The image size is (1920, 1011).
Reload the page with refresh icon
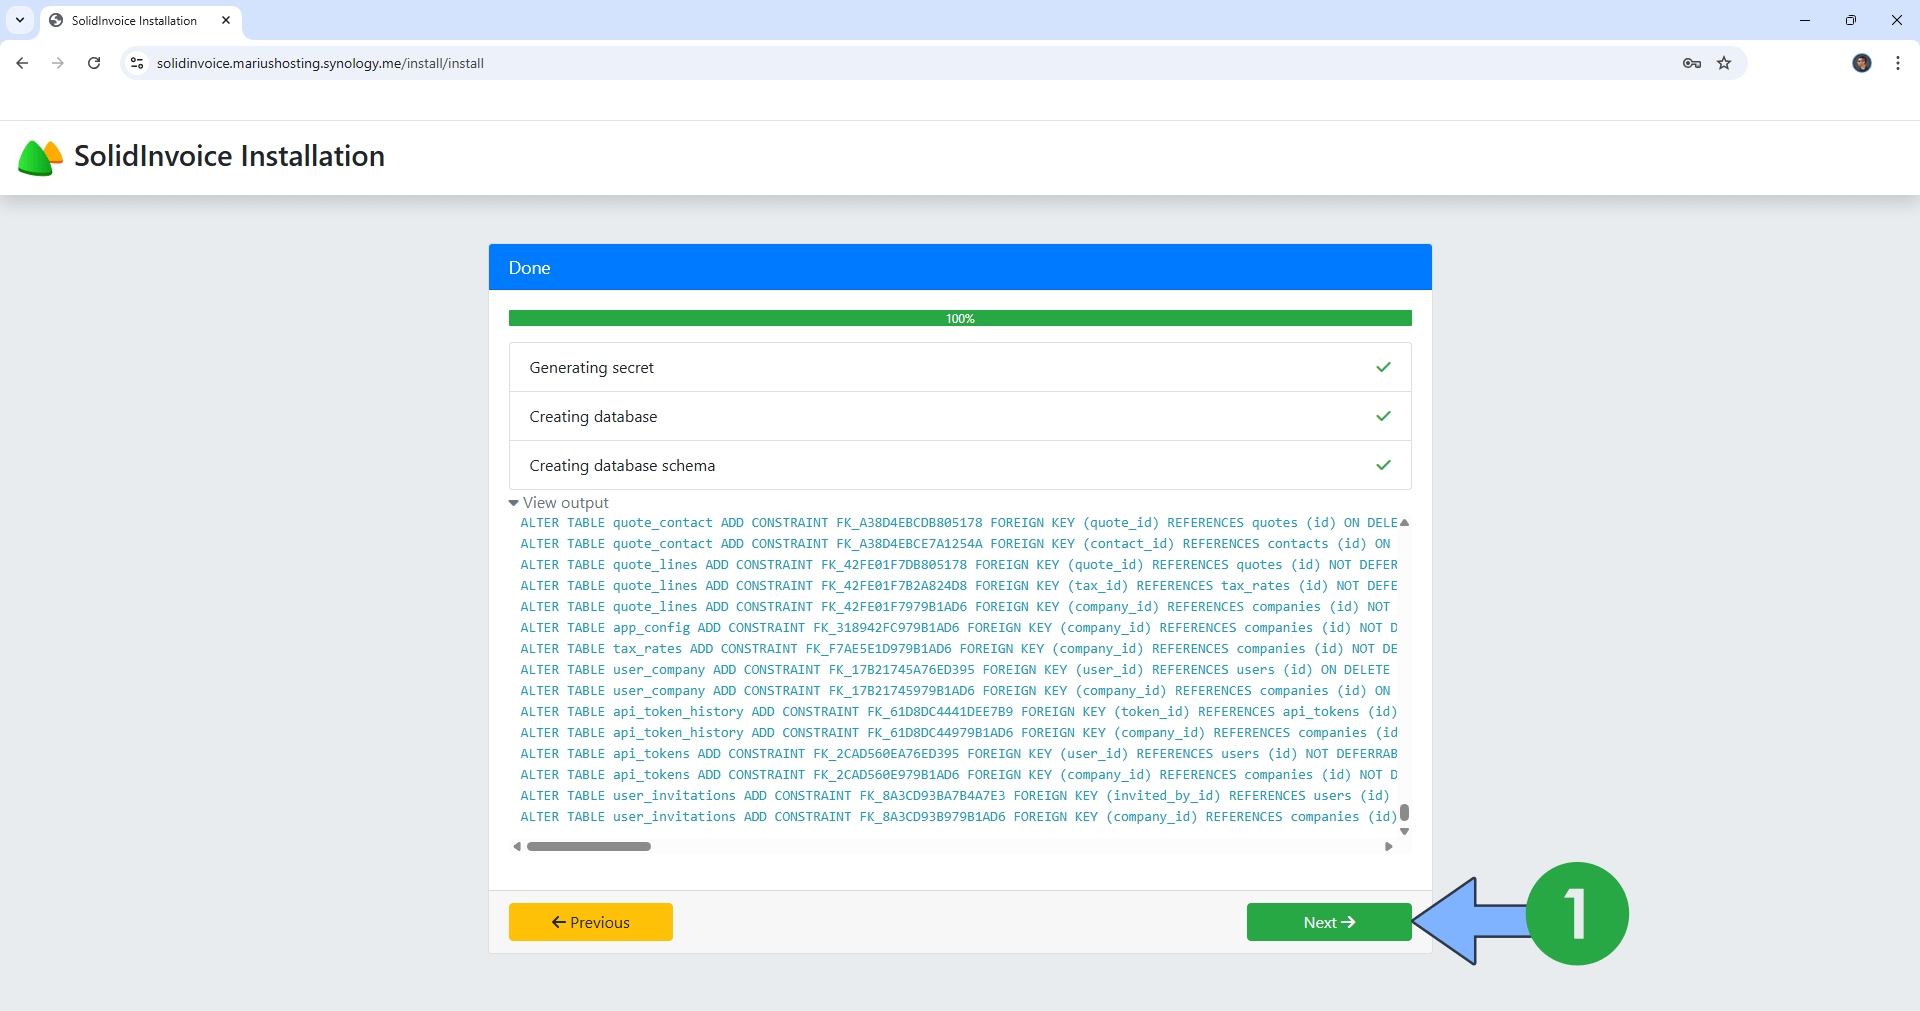(94, 63)
